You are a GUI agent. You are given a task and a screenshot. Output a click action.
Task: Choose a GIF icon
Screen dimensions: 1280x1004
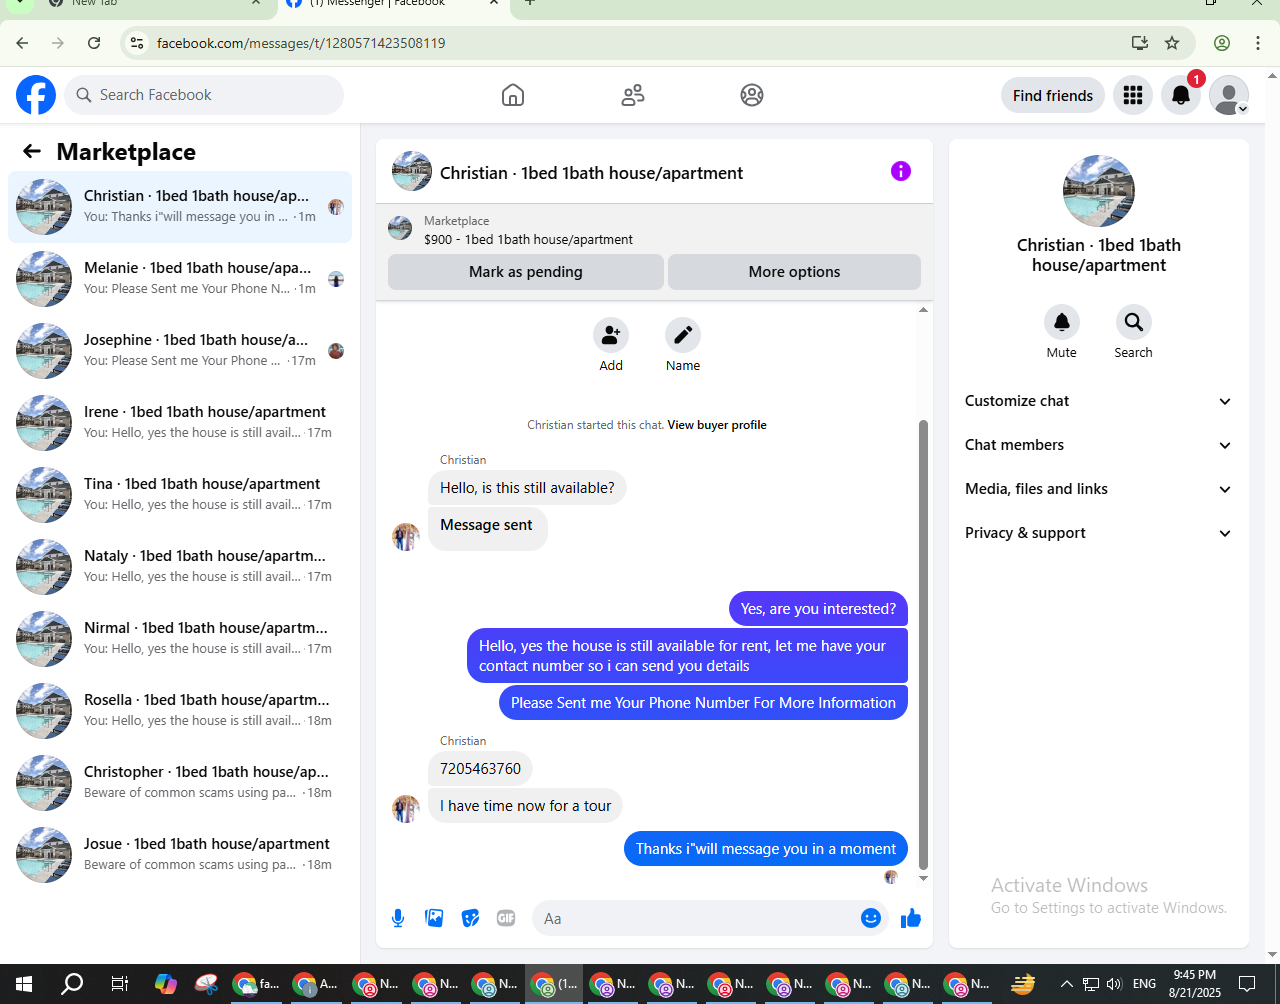[x=506, y=918]
